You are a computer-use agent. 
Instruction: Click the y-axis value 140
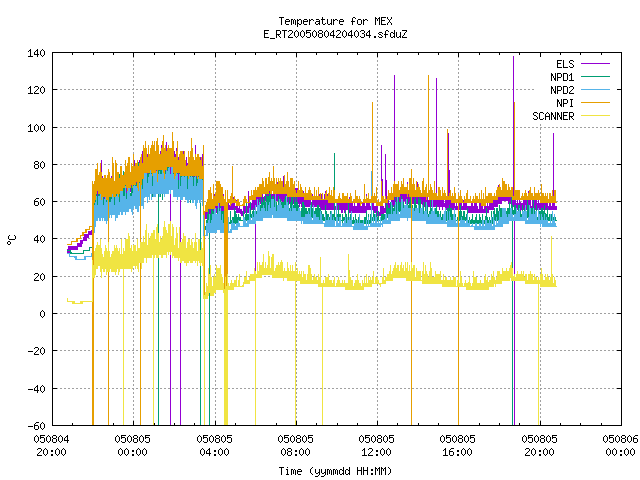click(36, 53)
